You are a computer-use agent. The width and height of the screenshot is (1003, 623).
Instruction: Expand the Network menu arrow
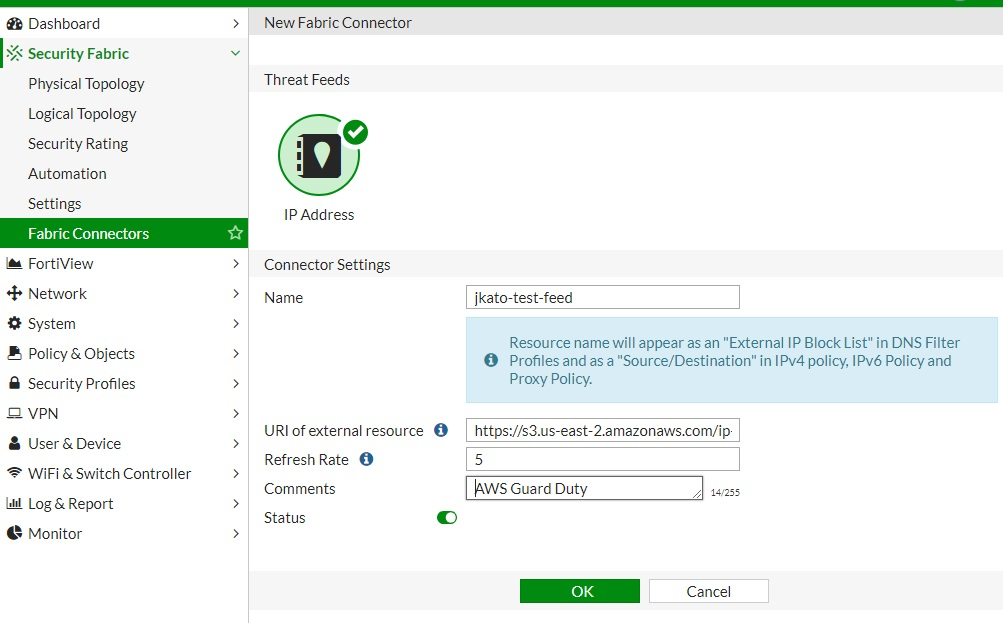pos(236,293)
